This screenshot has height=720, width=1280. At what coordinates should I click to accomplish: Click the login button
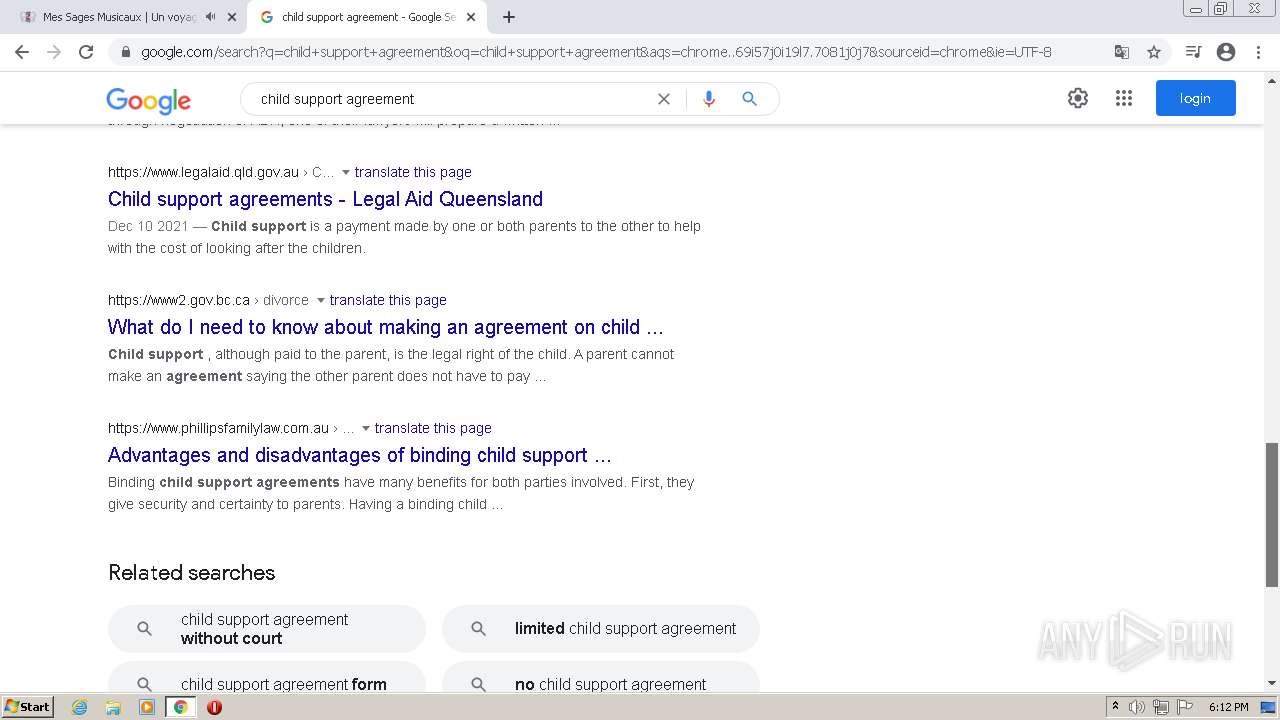[1195, 98]
